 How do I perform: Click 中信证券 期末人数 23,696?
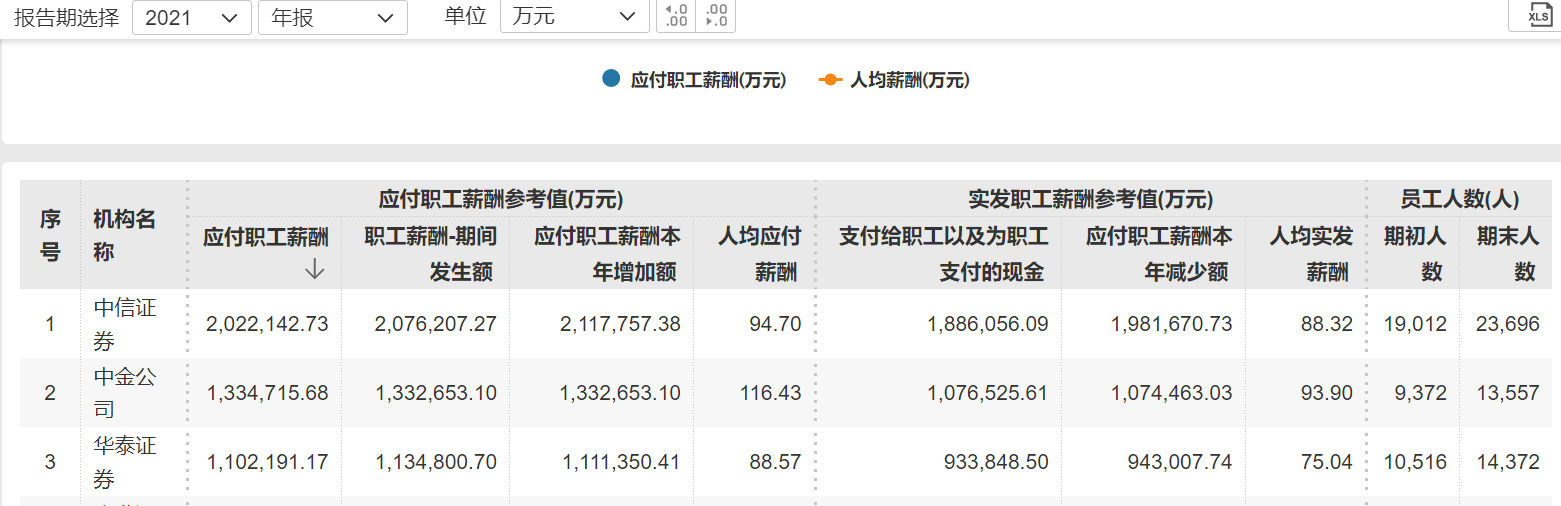tap(1508, 324)
